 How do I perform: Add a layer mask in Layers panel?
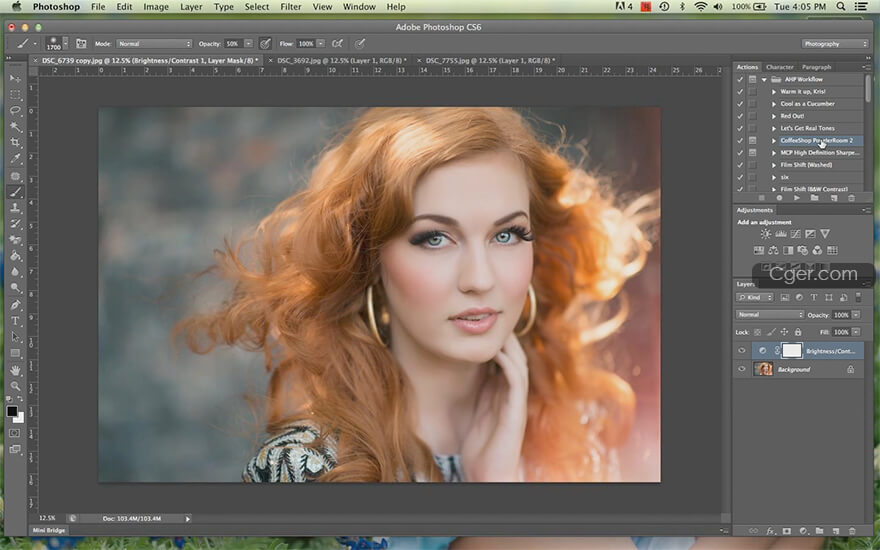(787, 530)
